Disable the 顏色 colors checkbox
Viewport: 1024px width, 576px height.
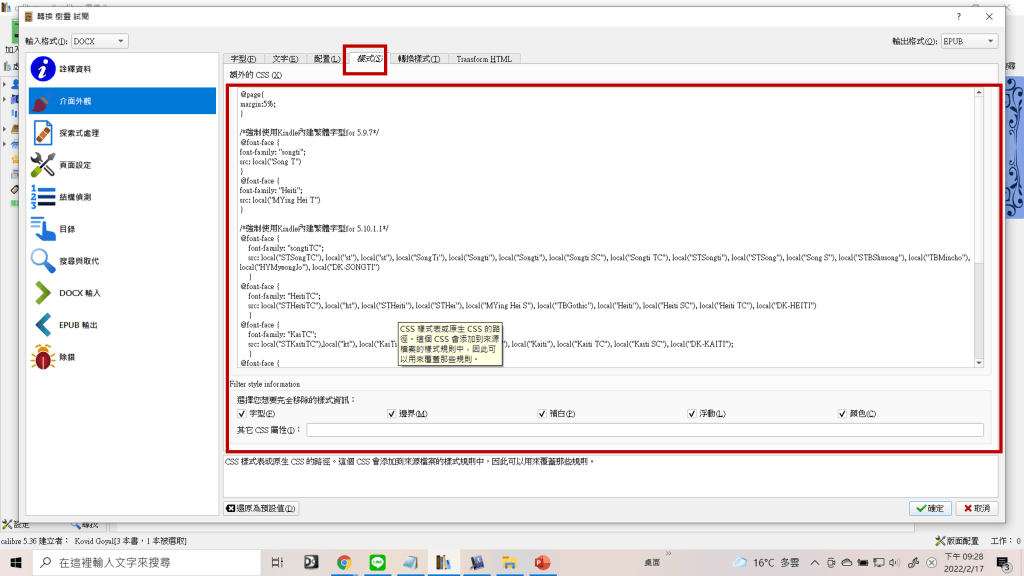point(842,414)
